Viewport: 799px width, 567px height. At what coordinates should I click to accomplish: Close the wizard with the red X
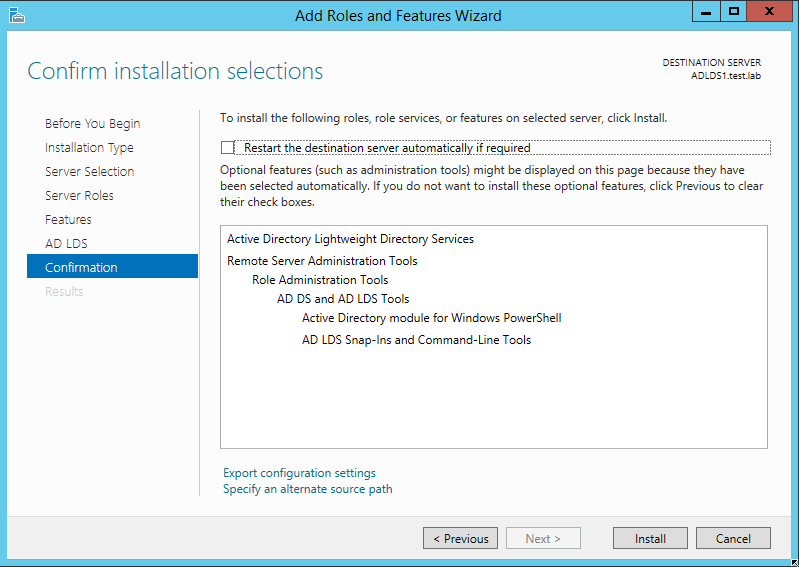coord(769,12)
